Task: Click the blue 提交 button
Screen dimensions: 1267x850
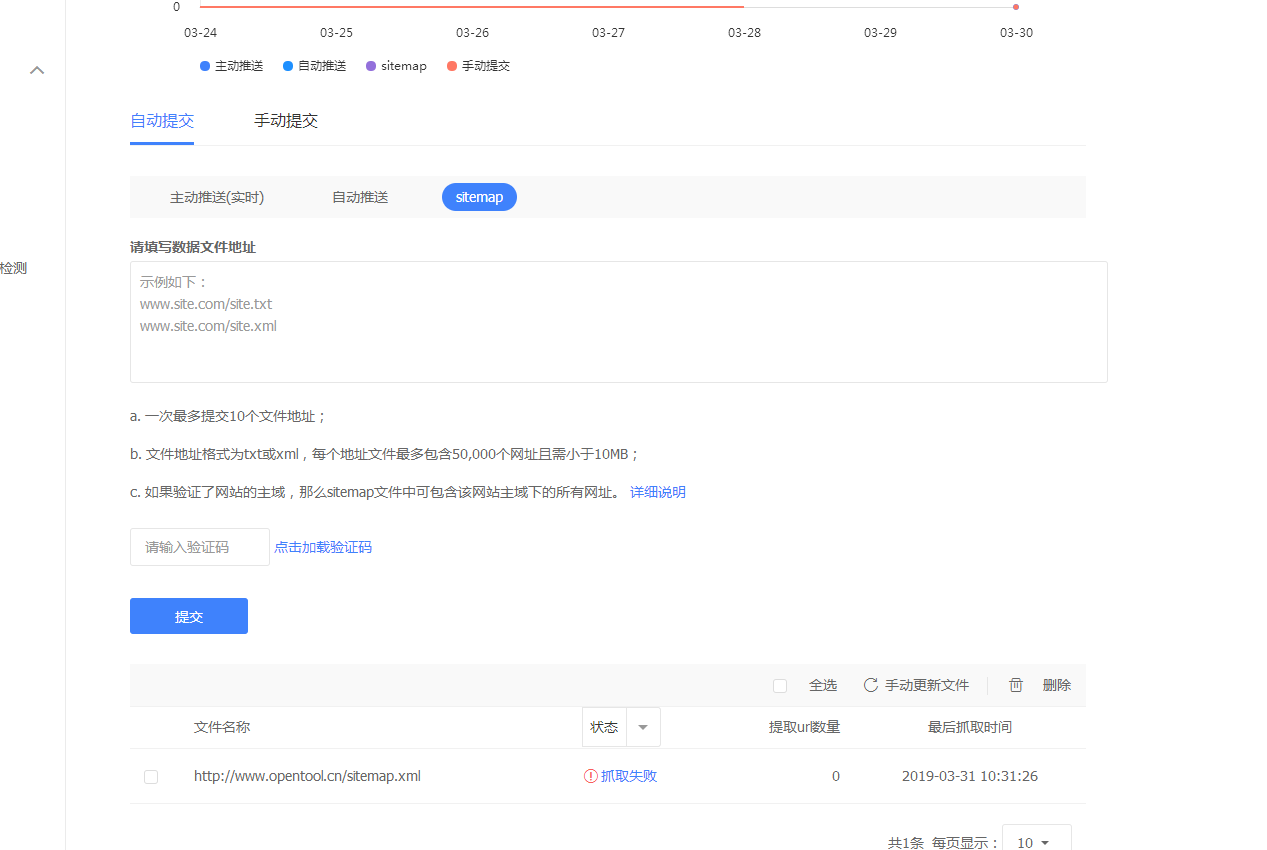Action: 189,616
